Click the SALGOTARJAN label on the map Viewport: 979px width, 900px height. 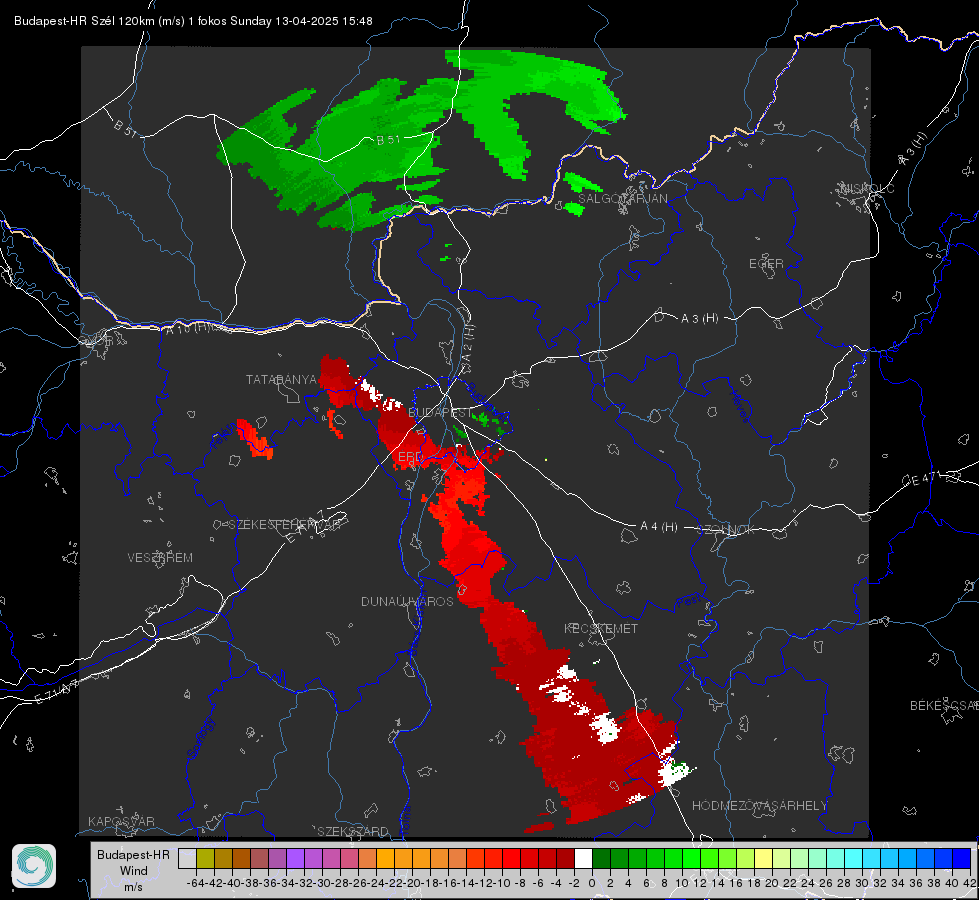point(622,199)
